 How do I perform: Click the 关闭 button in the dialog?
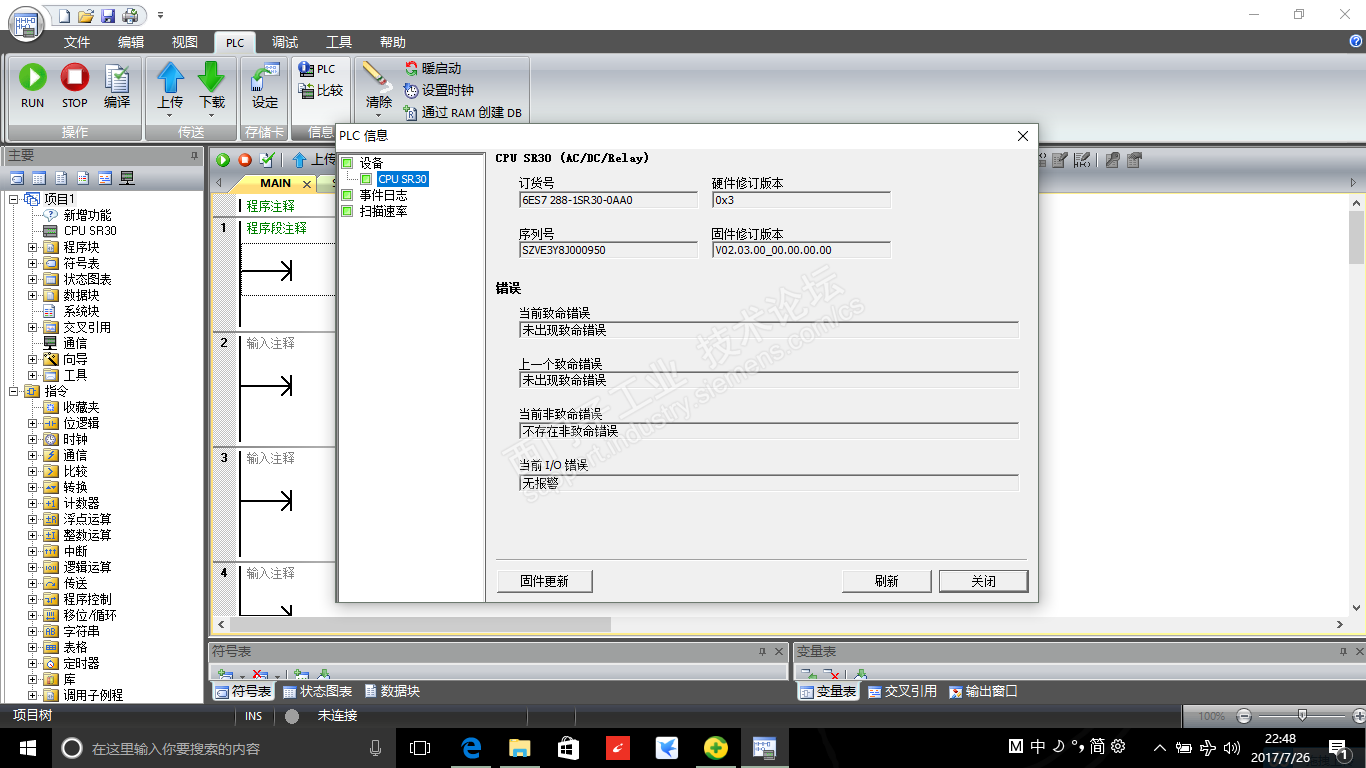(x=983, y=581)
